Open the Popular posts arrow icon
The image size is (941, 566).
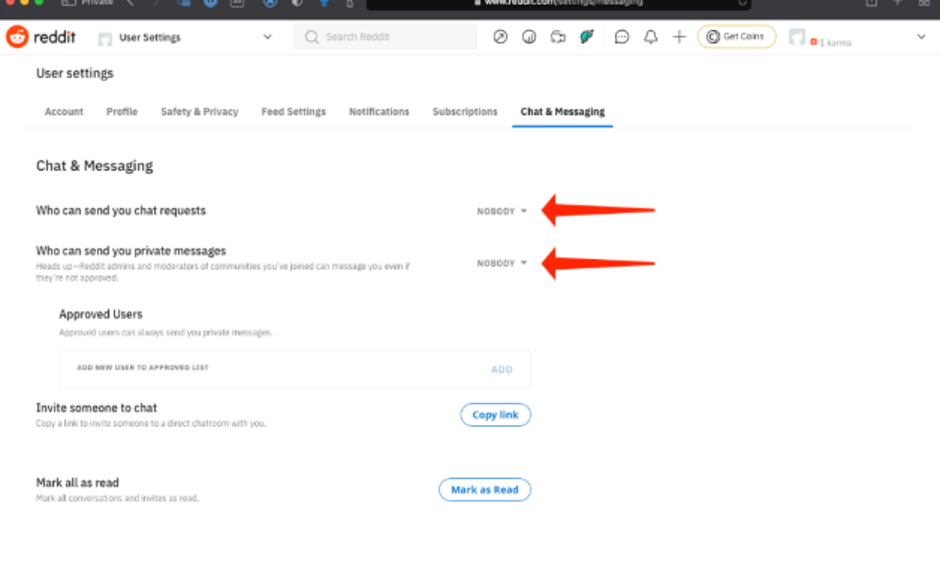coord(501,37)
